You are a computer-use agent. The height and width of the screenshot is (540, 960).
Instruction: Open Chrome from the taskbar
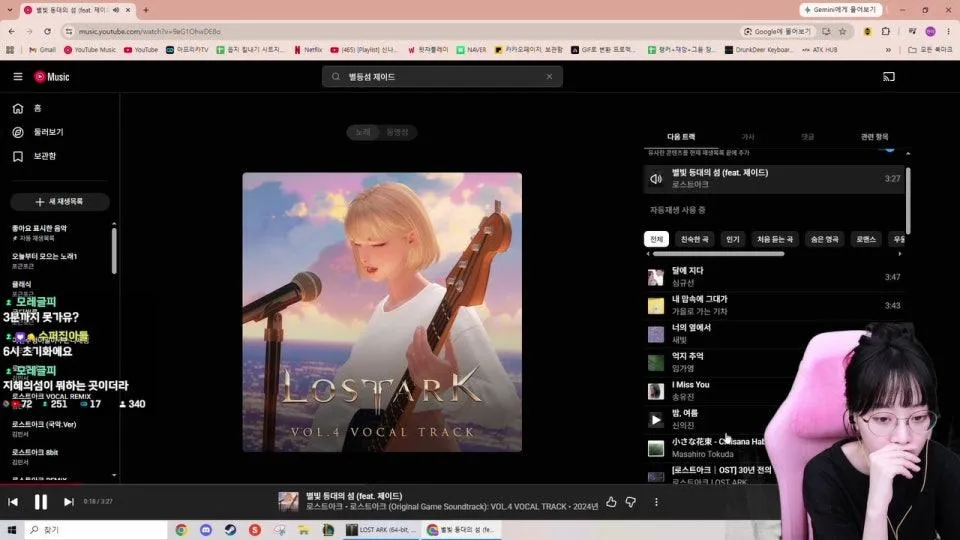click(x=181, y=530)
